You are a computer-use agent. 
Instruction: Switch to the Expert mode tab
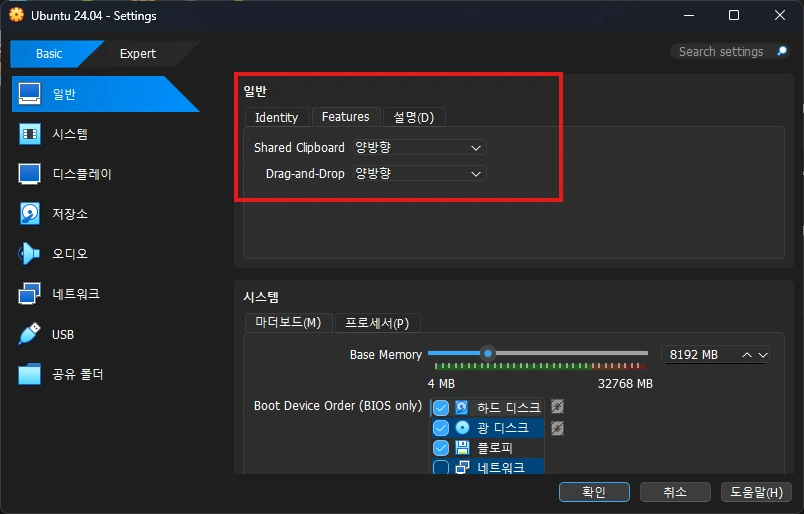click(137, 54)
